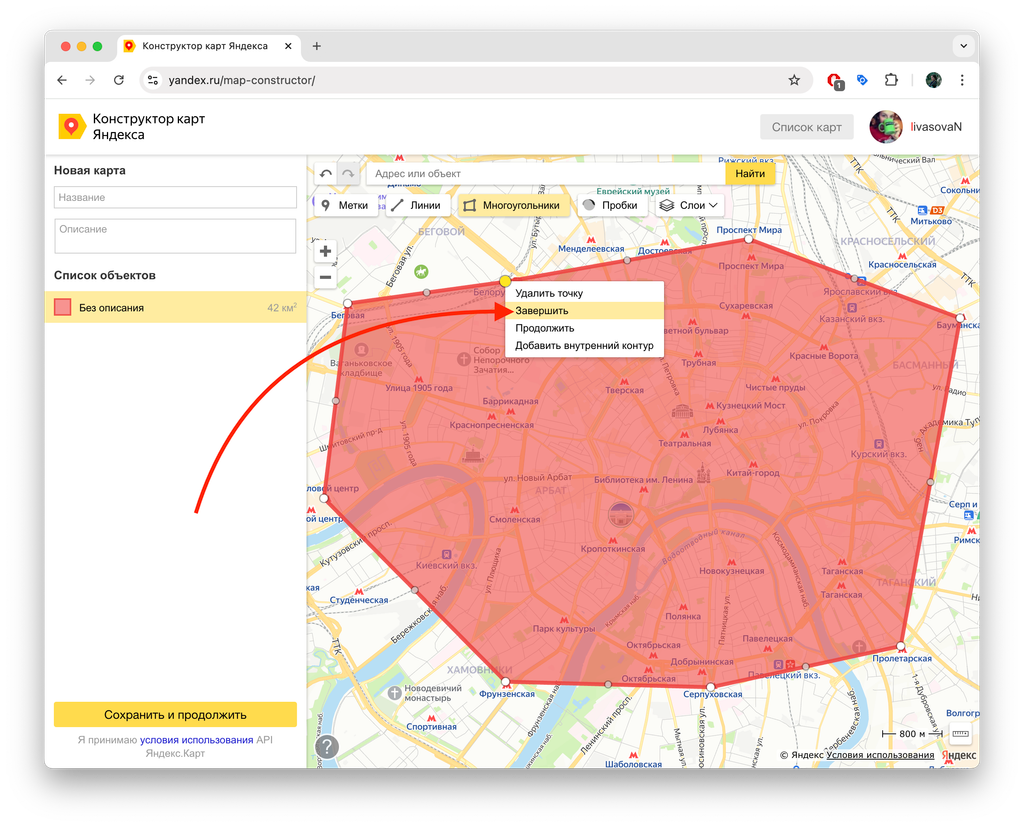Screen dimensions: 1024x827
Task: Click the Адрес или объект search field
Action: 545,174
